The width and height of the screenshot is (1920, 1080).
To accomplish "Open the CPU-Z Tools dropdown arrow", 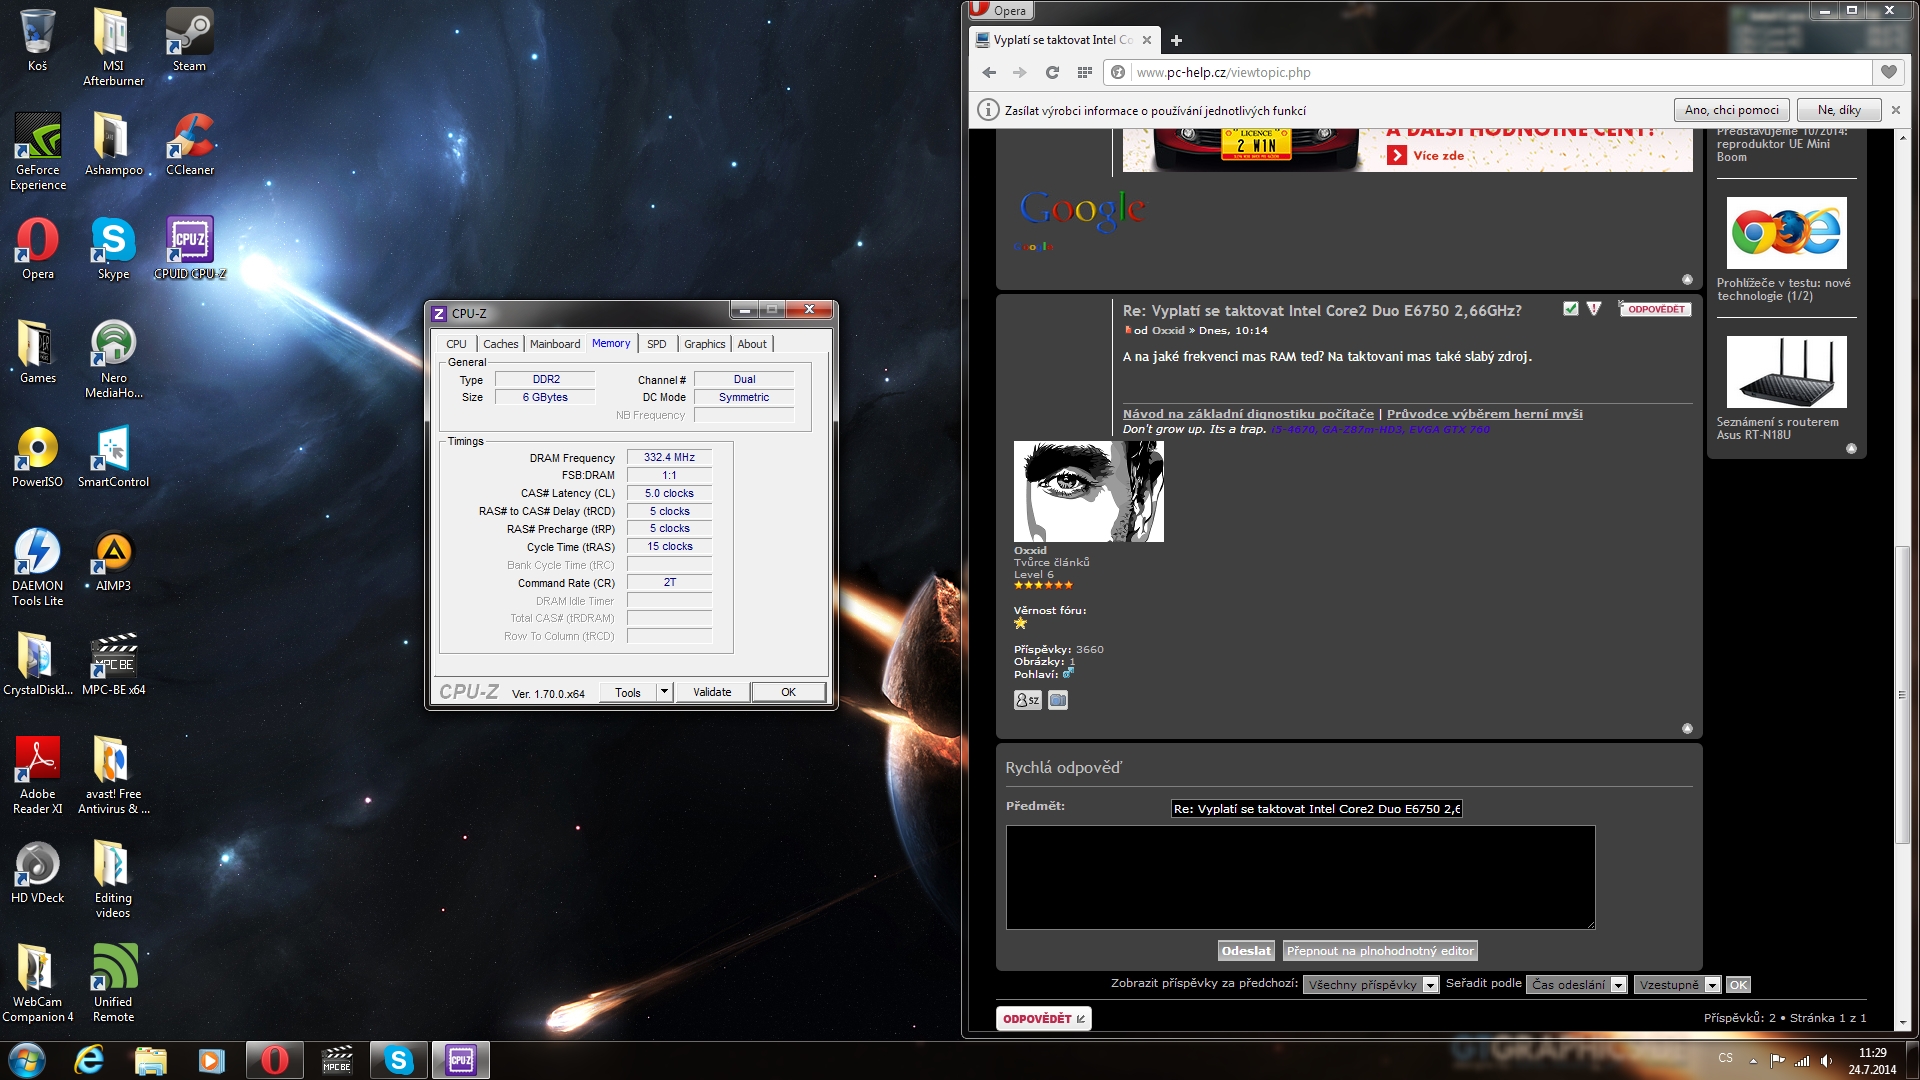I will pos(664,691).
